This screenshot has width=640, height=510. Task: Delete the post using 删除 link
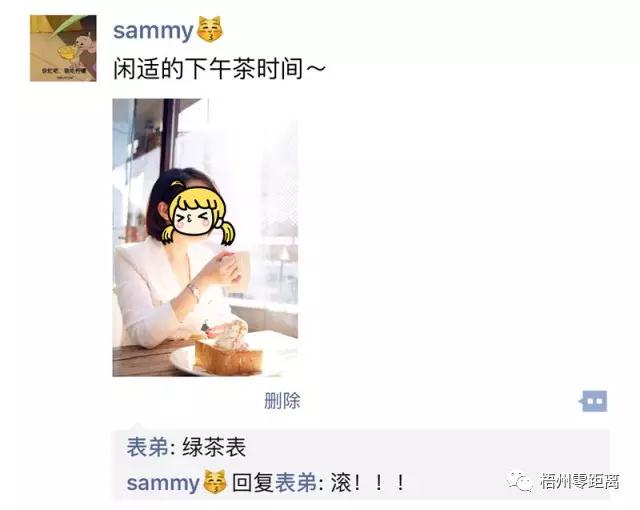(x=282, y=401)
